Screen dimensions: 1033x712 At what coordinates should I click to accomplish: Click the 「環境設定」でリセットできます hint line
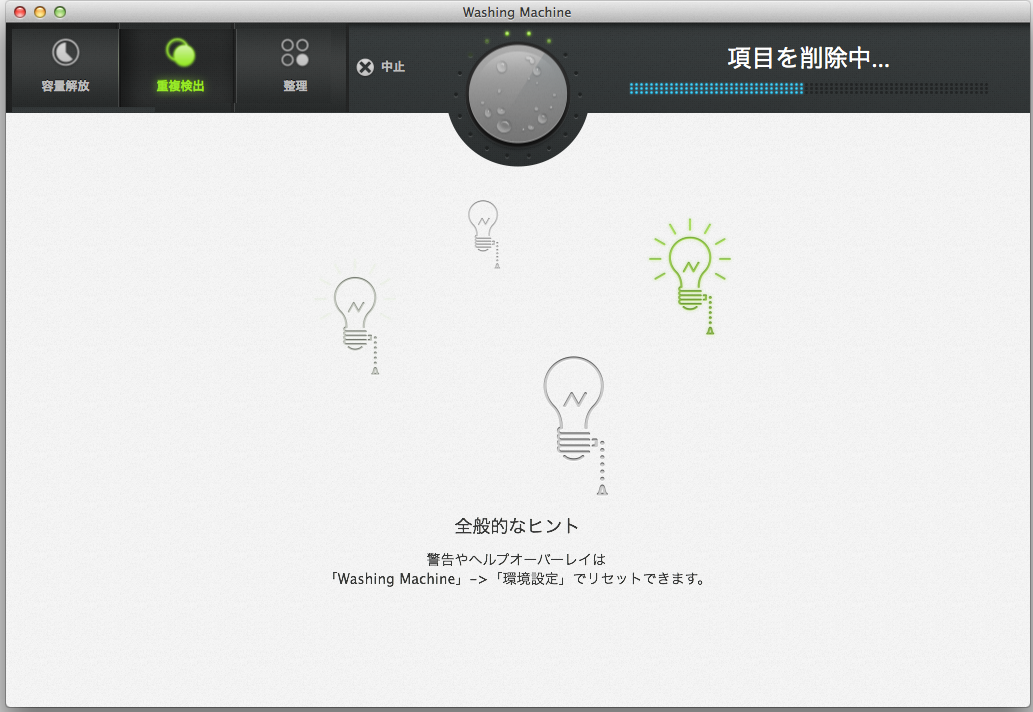(x=517, y=579)
